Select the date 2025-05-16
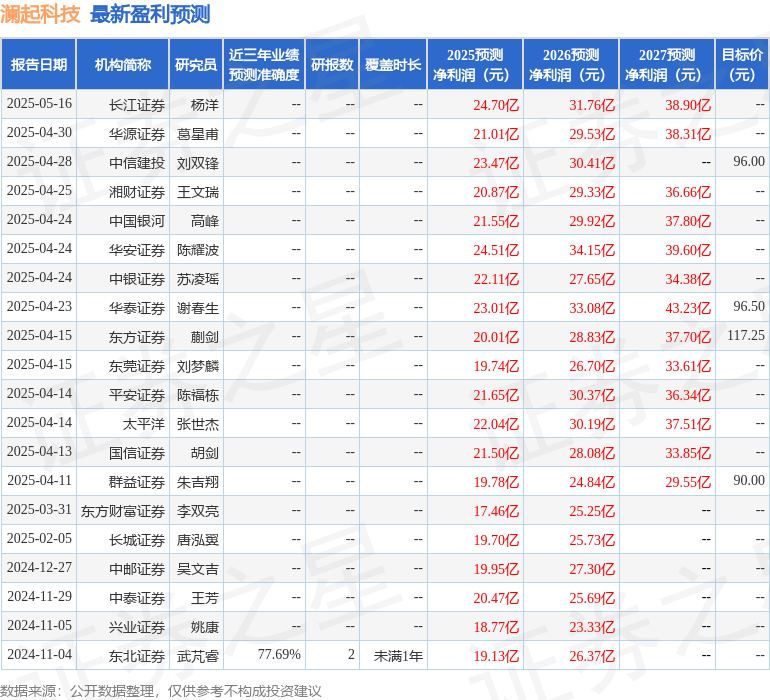 point(39,104)
